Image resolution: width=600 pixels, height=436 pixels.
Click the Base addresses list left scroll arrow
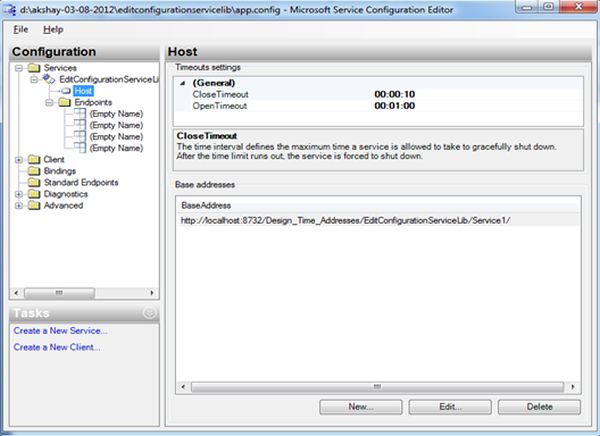(x=183, y=387)
